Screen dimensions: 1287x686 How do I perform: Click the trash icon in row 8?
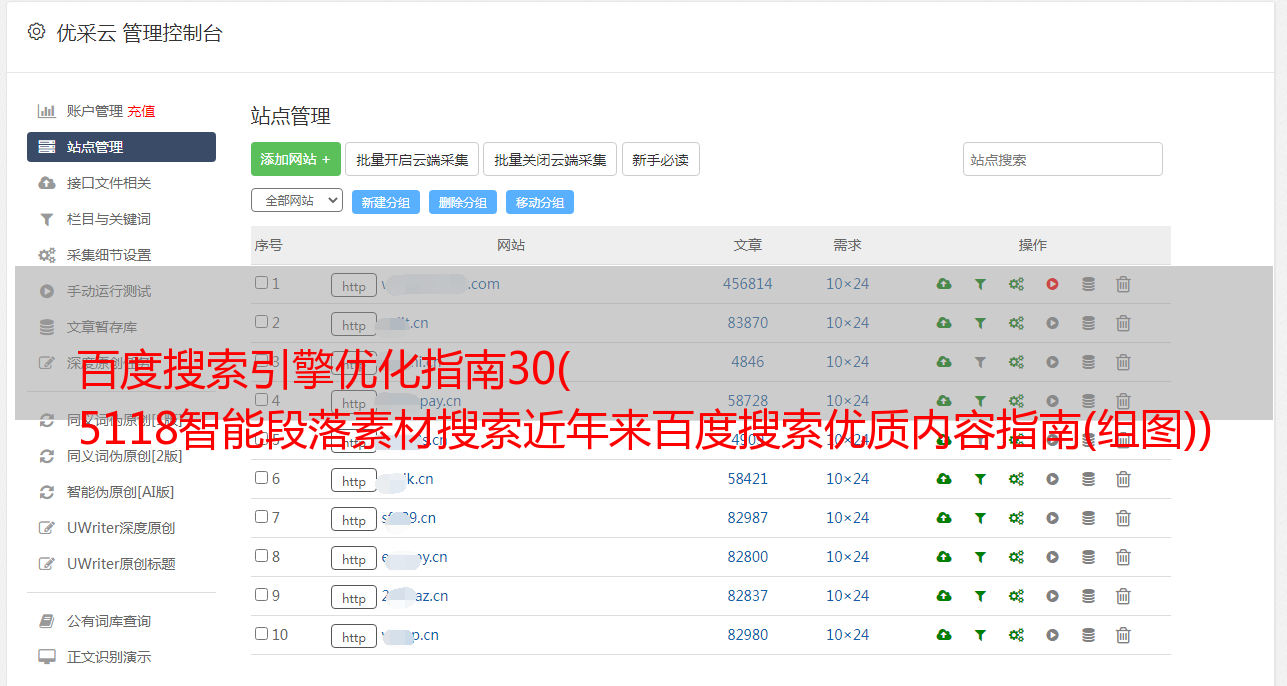1123,557
